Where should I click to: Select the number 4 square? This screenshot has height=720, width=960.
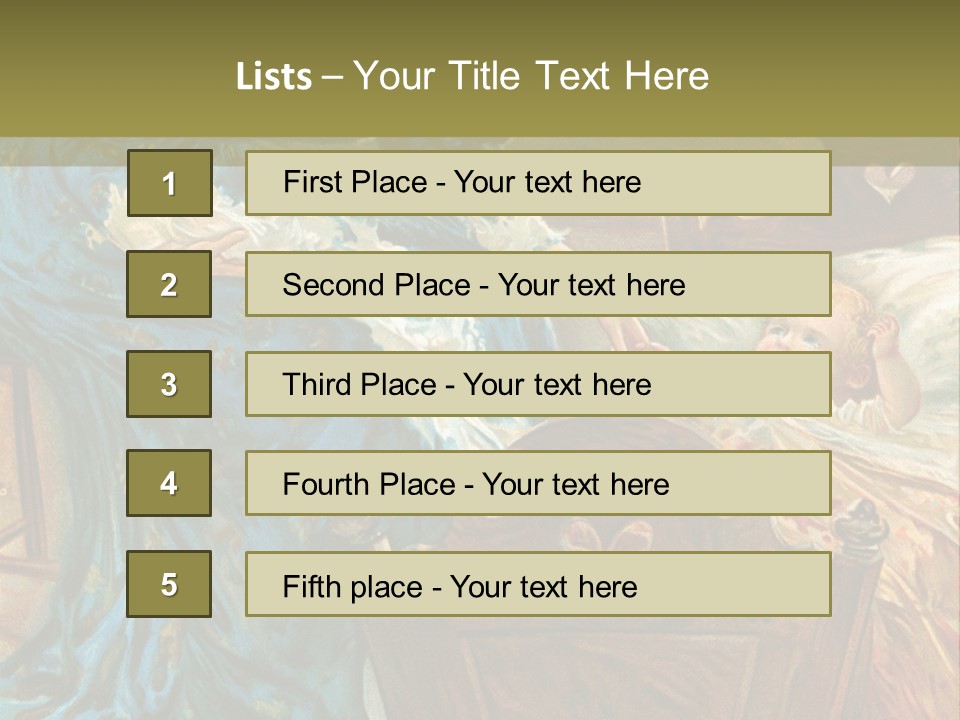(x=169, y=483)
